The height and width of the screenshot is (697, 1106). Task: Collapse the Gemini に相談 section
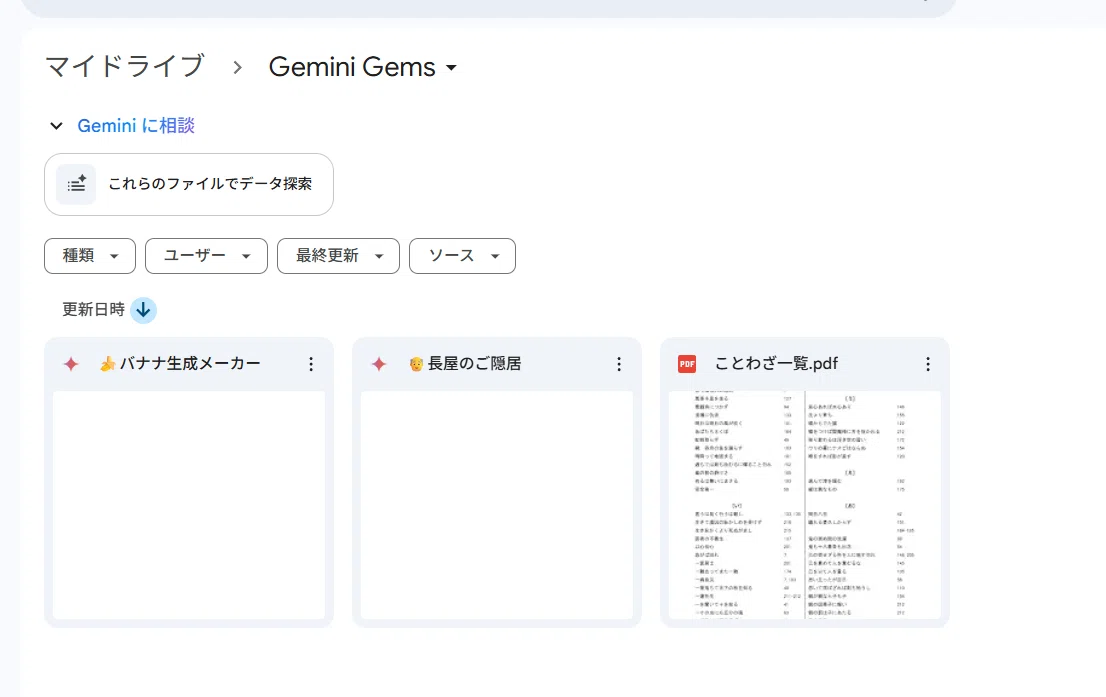pos(56,126)
